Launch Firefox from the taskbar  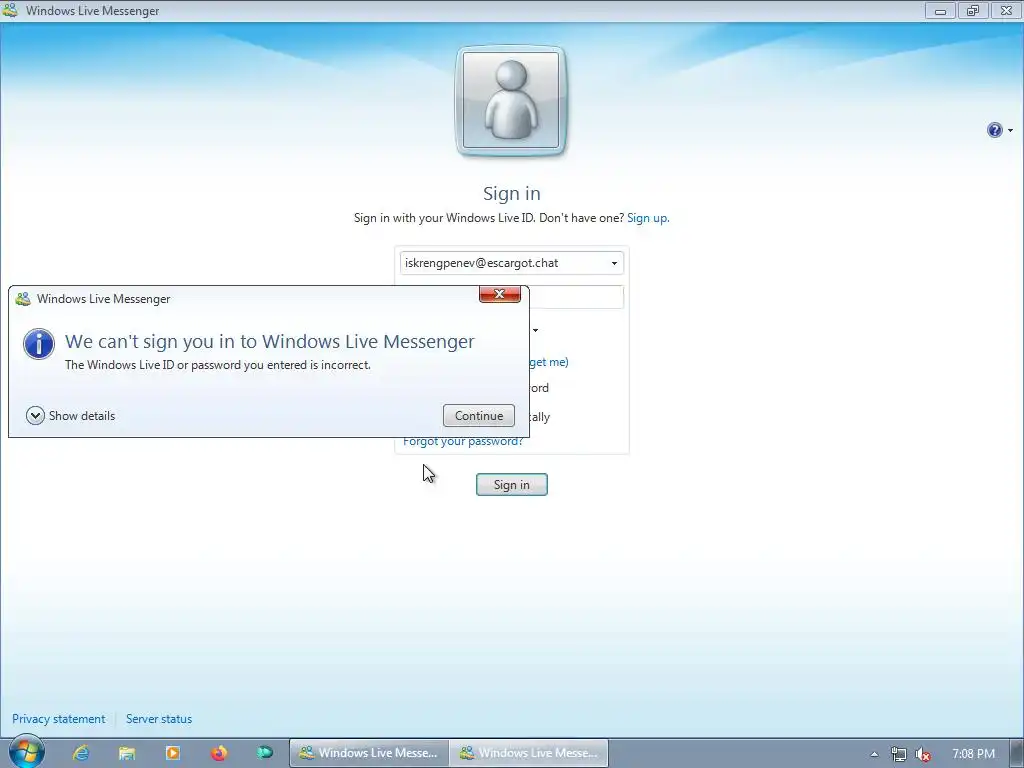pyautogui.click(x=219, y=753)
